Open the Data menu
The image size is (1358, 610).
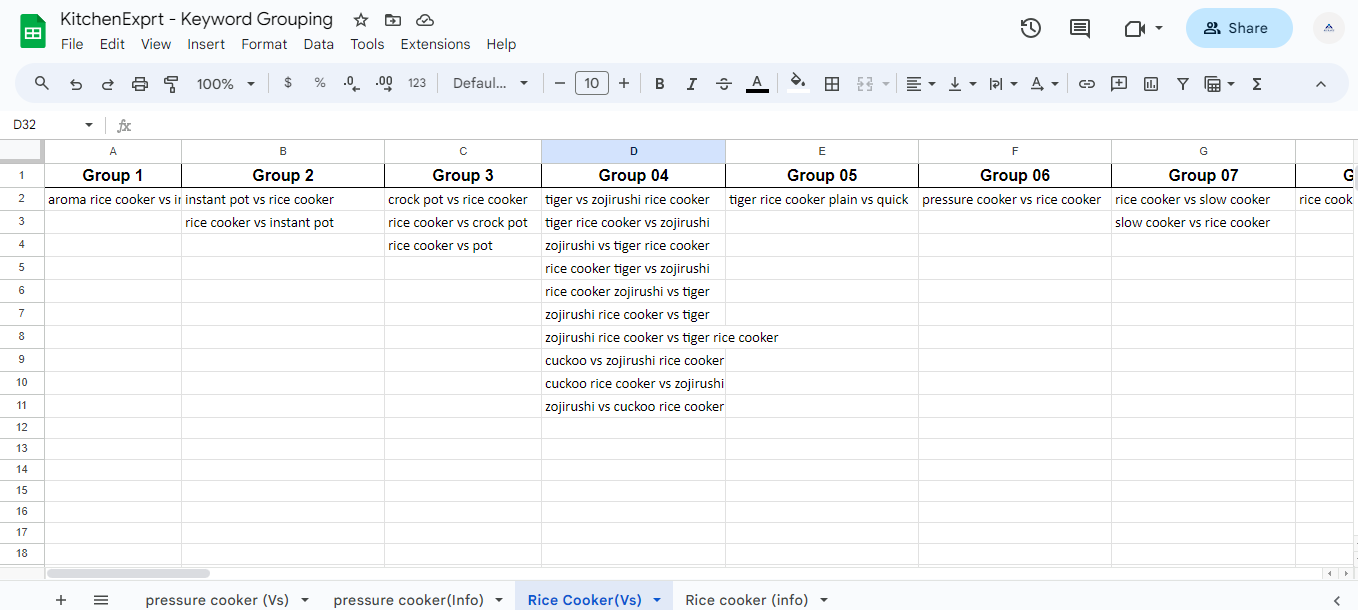pyautogui.click(x=319, y=44)
